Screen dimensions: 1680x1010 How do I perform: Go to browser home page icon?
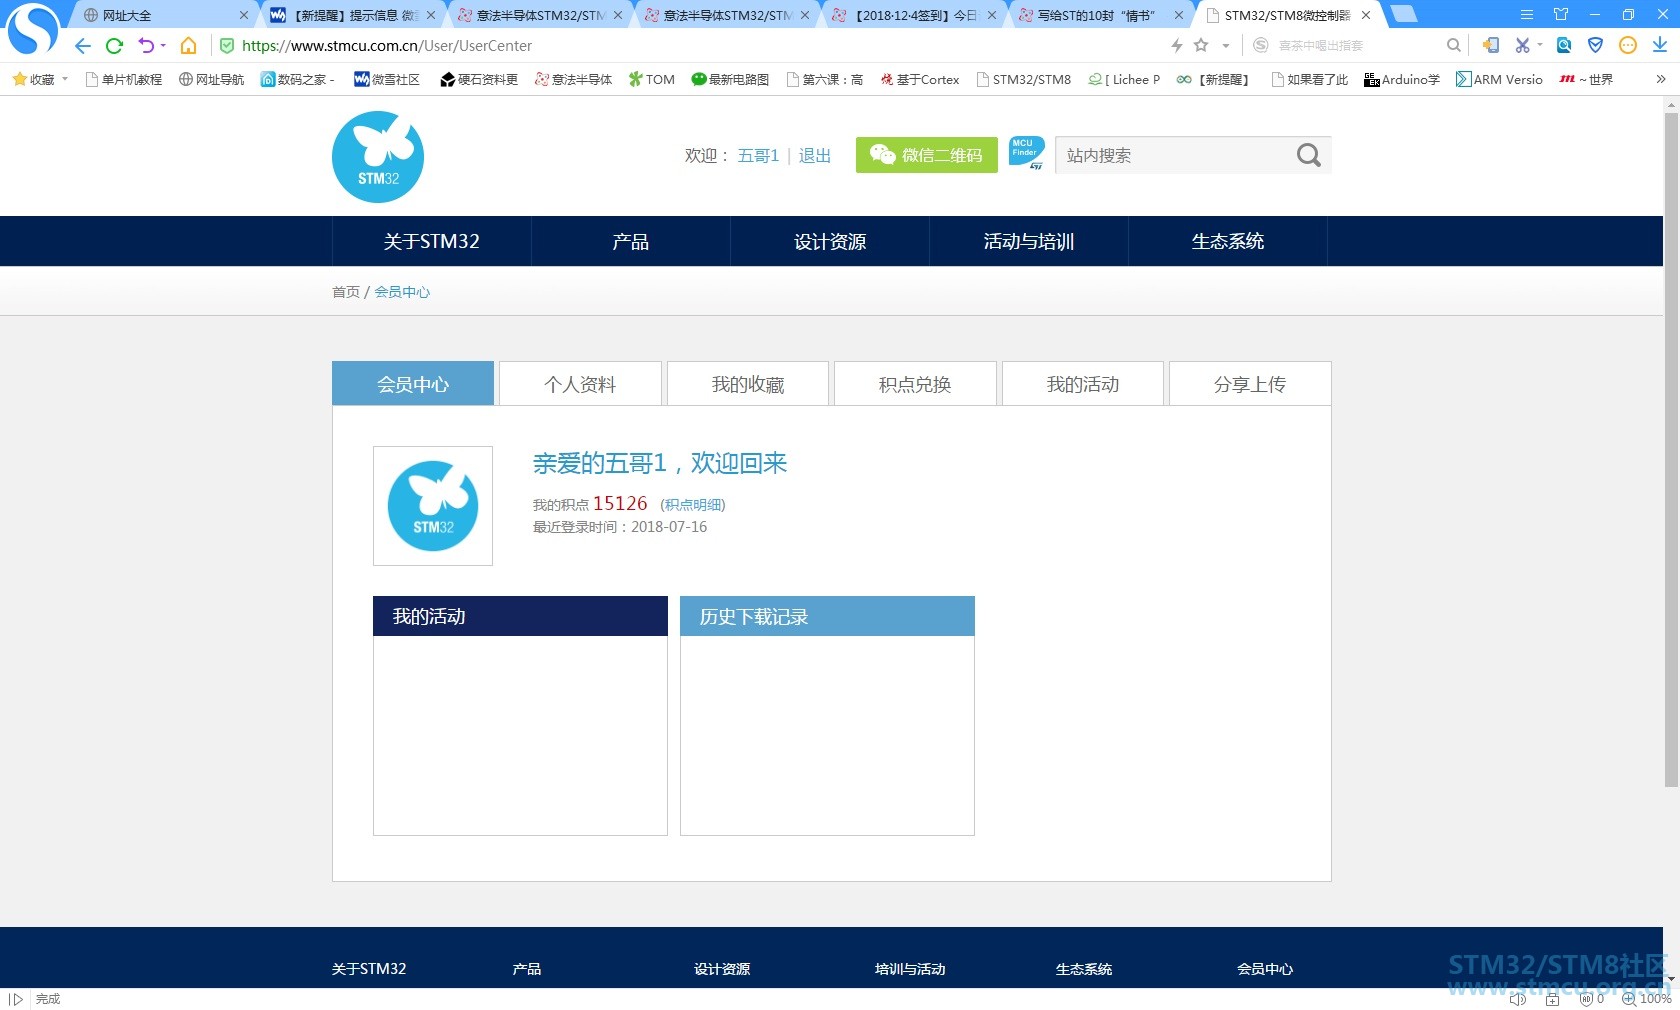pyautogui.click(x=188, y=46)
